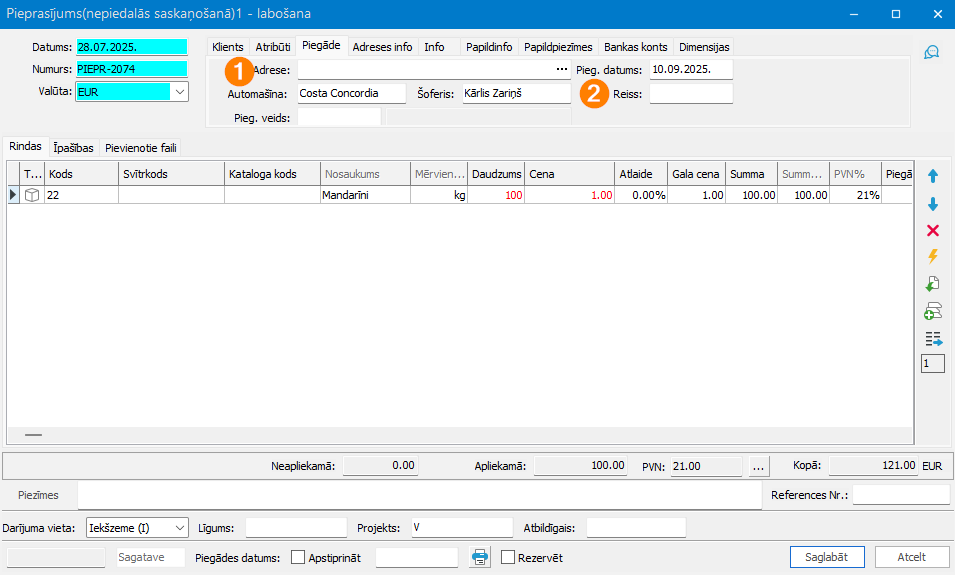Open the Dimensijas tab
Screen dimensions: 955x575
(704, 47)
